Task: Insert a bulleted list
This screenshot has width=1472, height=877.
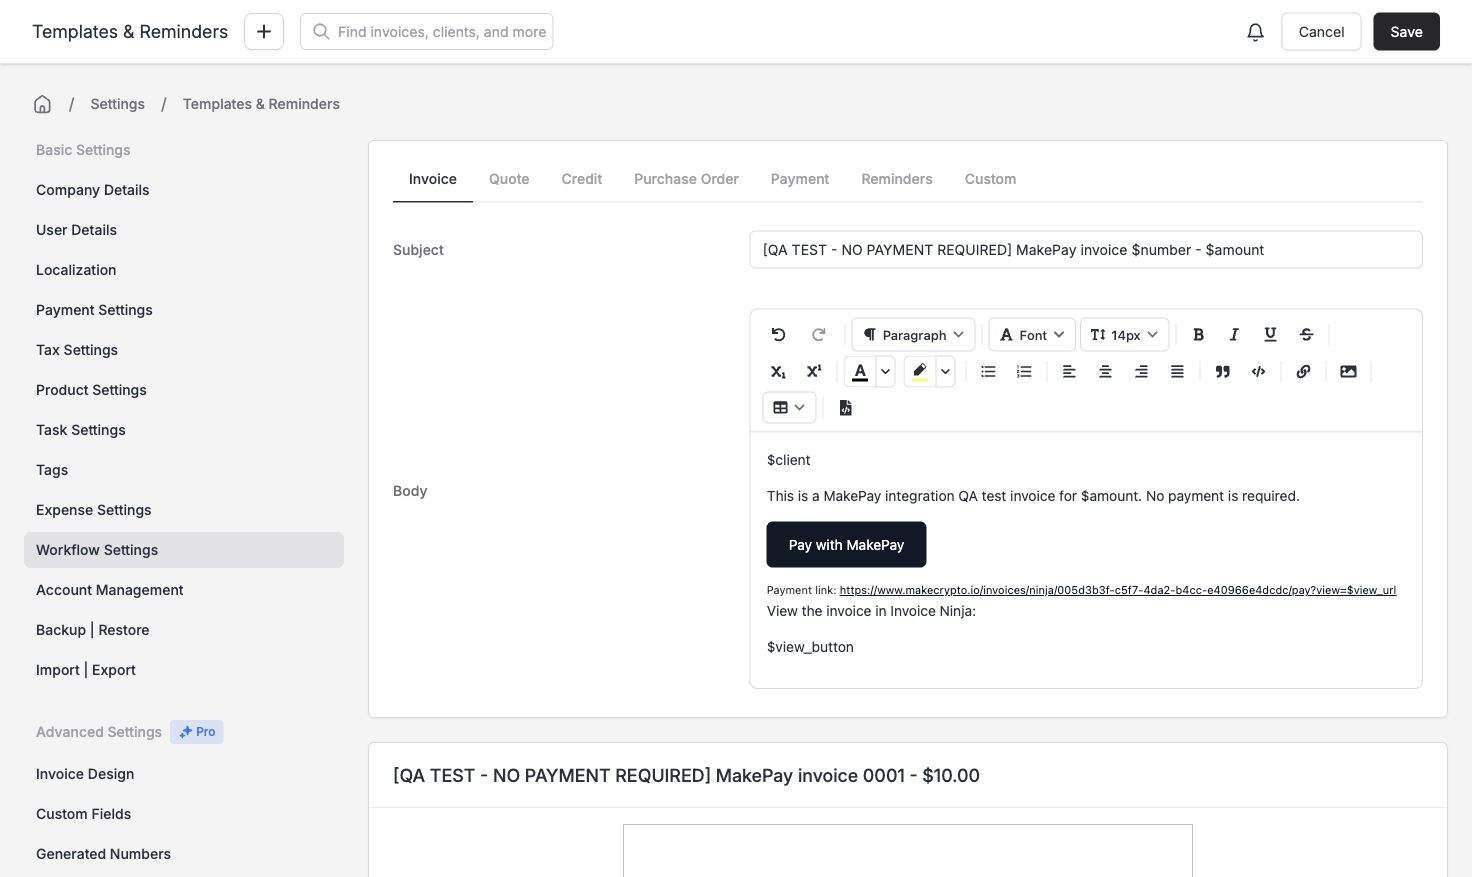Action: click(x=988, y=372)
